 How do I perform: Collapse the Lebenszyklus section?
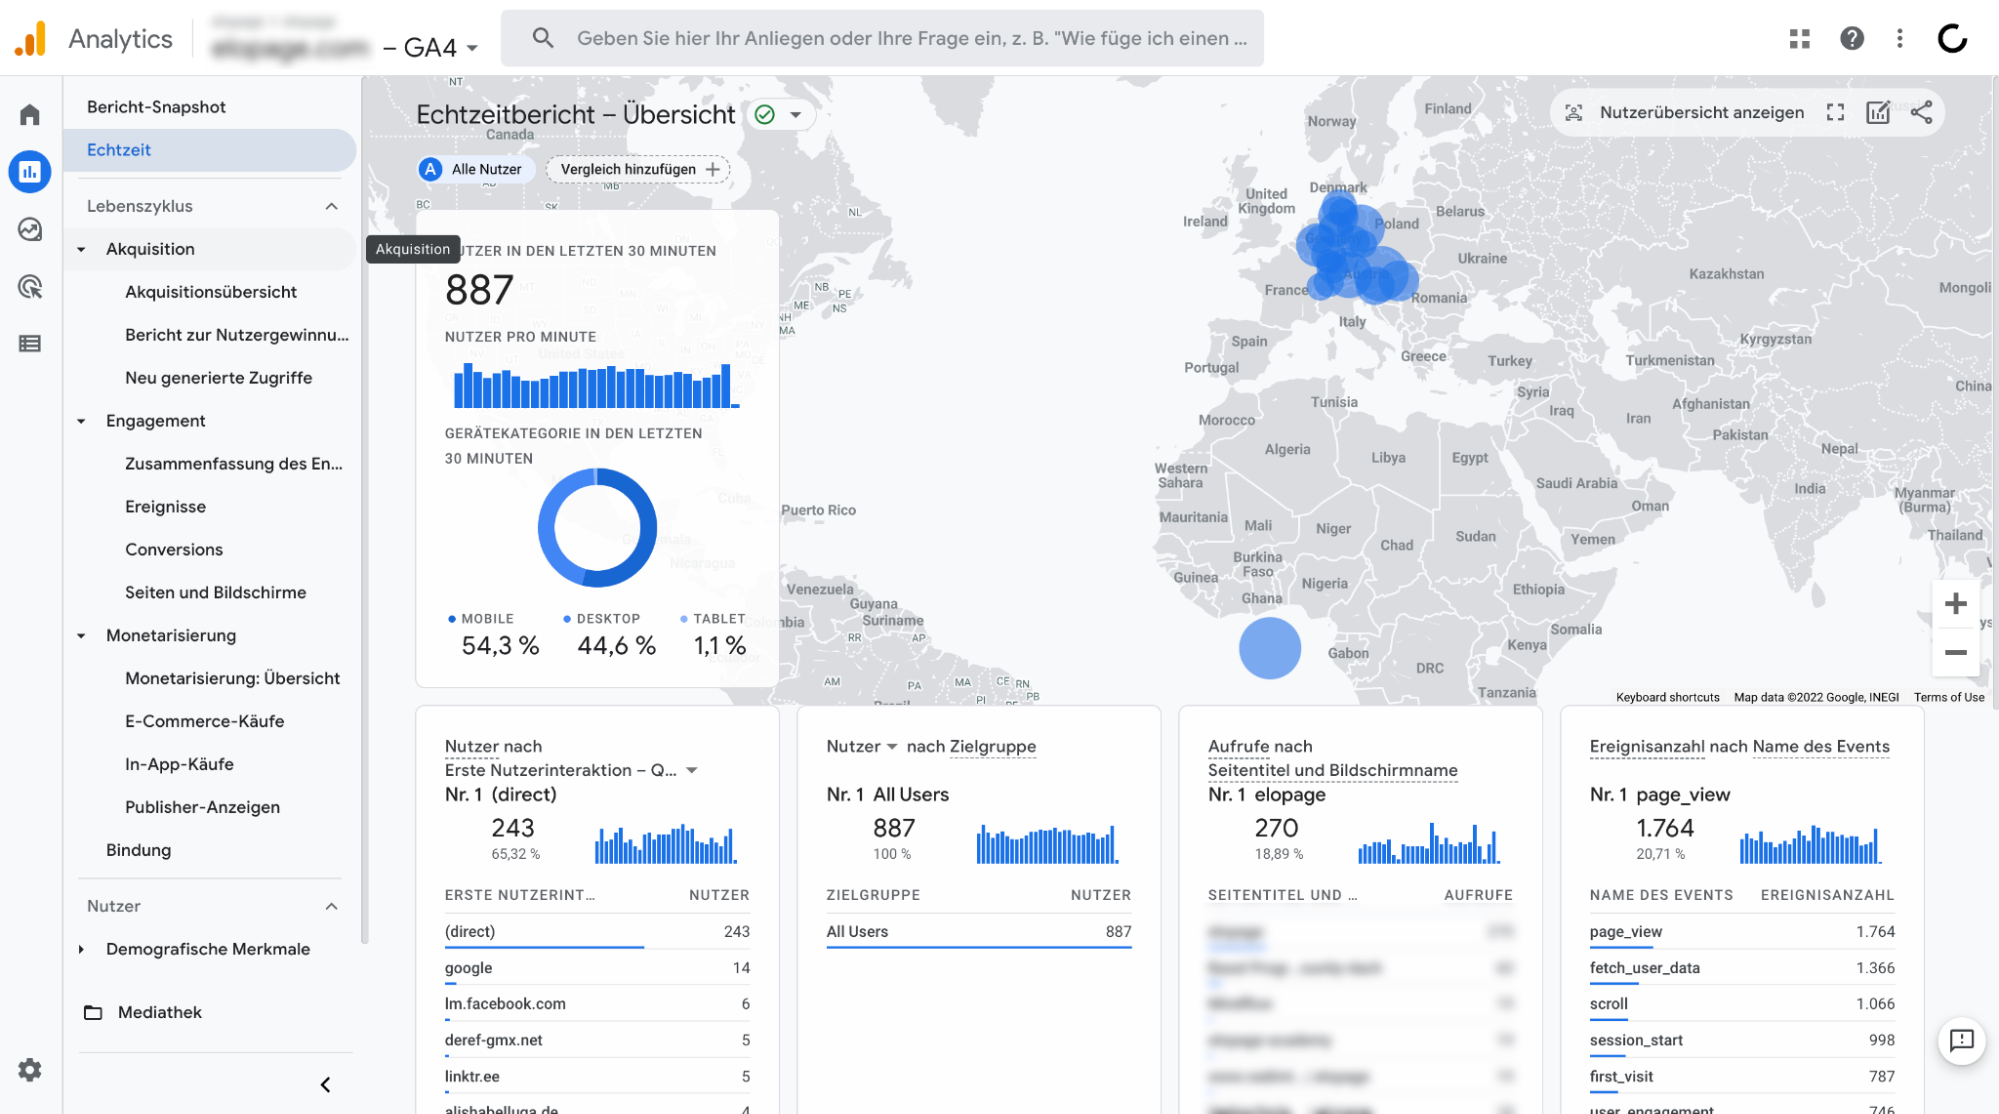pos(332,206)
